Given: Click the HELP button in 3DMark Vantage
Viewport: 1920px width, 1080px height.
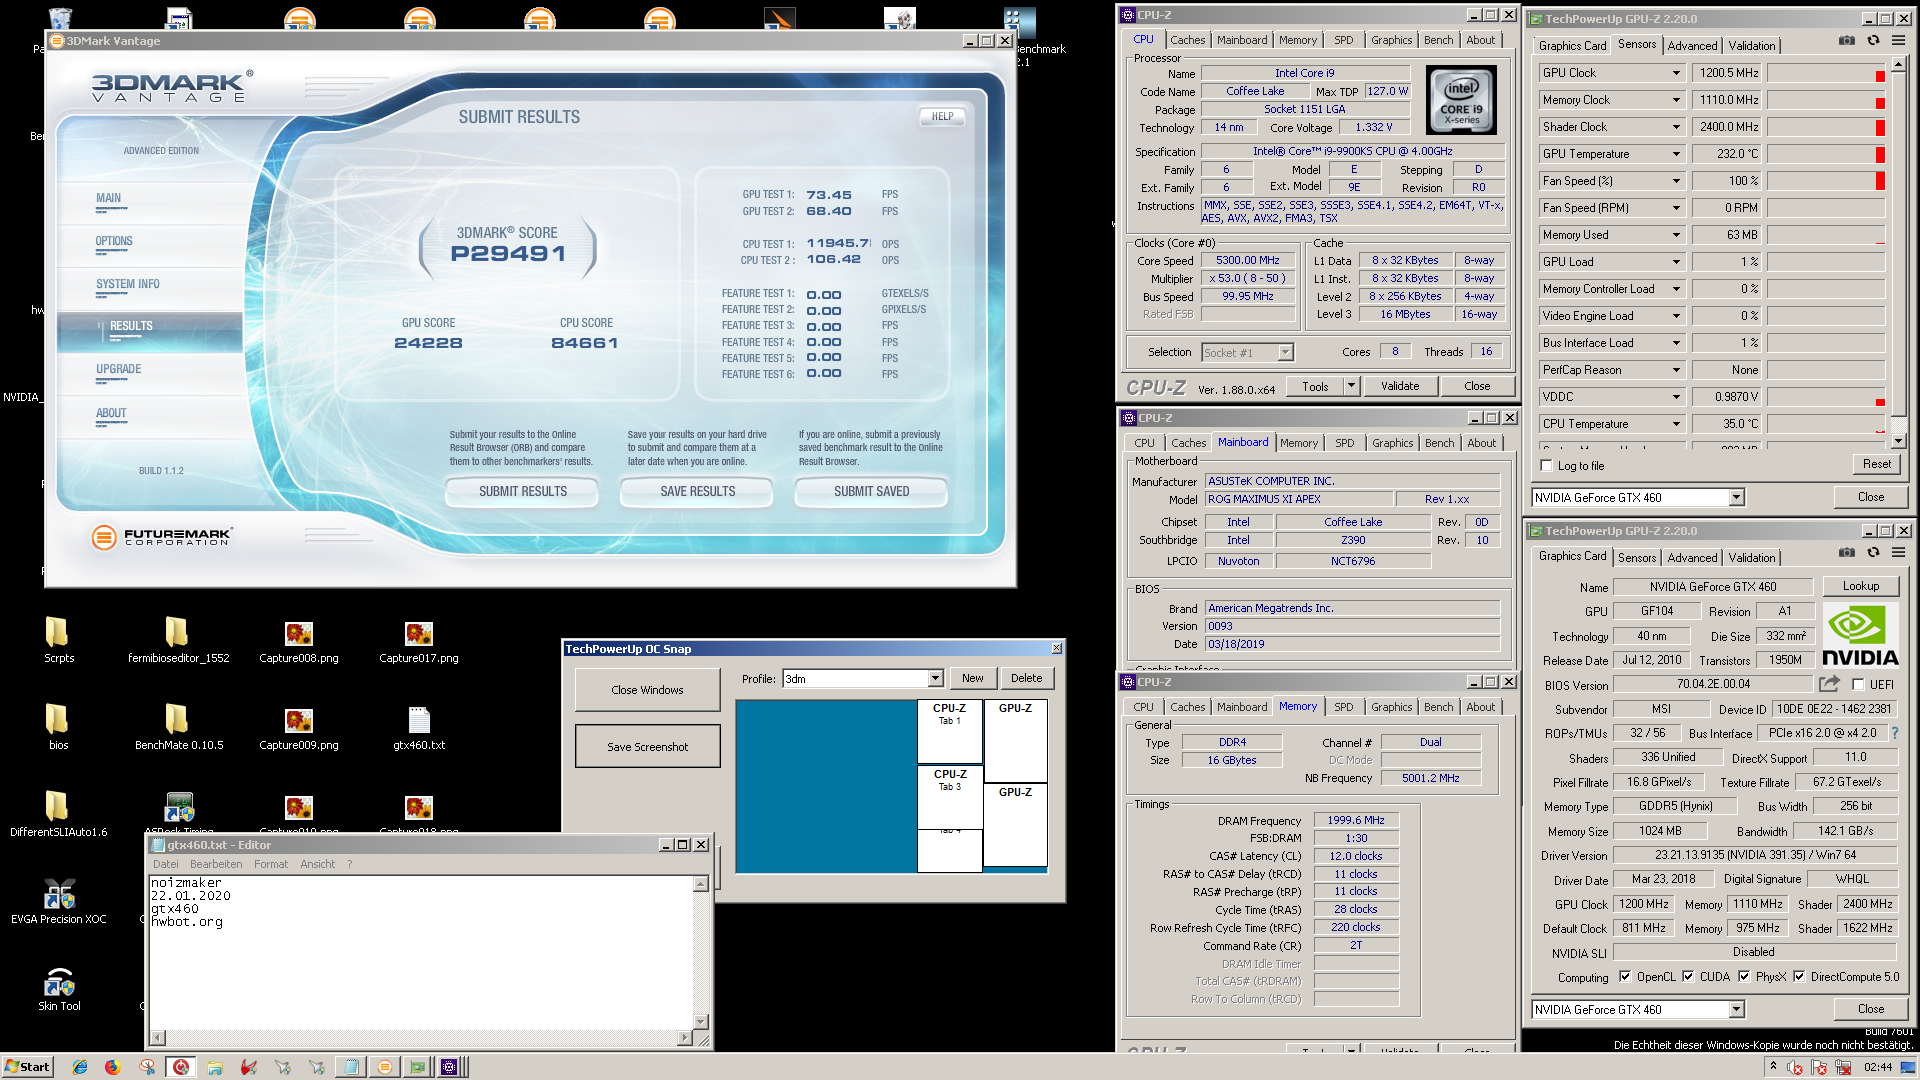Looking at the screenshot, I should tap(942, 116).
